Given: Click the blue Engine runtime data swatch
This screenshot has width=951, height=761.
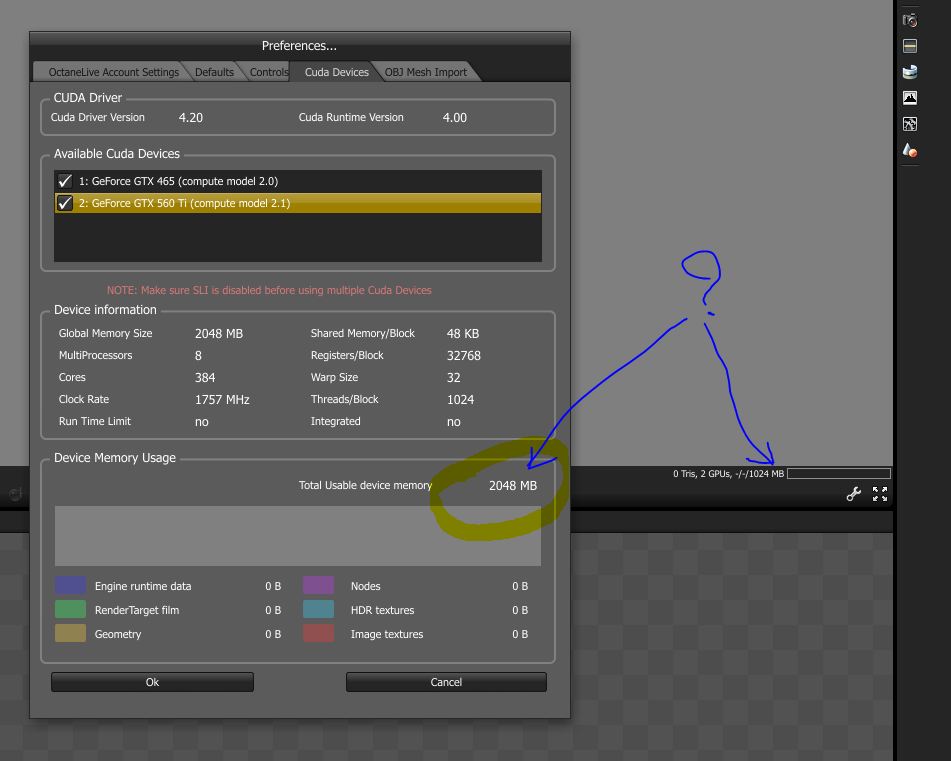Looking at the screenshot, I should tap(70, 585).
